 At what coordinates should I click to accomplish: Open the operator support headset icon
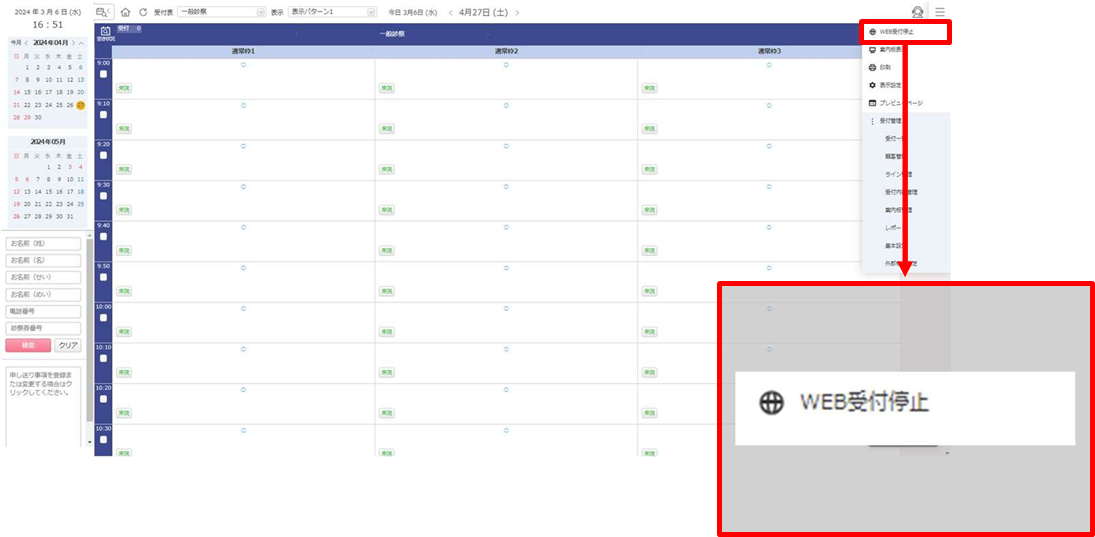tap(918, 12)
